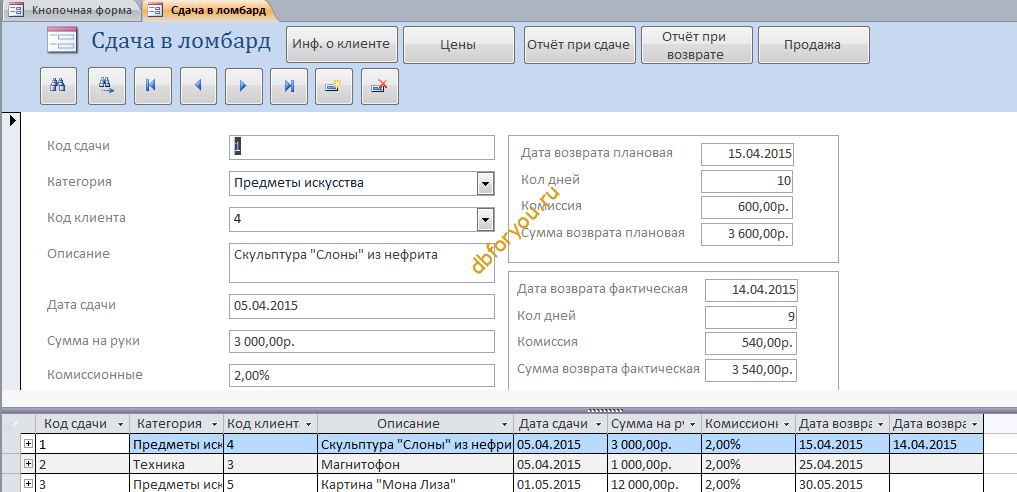Open Инф. о клиенте button
The image size is (1017, 492).
(341, 45)
